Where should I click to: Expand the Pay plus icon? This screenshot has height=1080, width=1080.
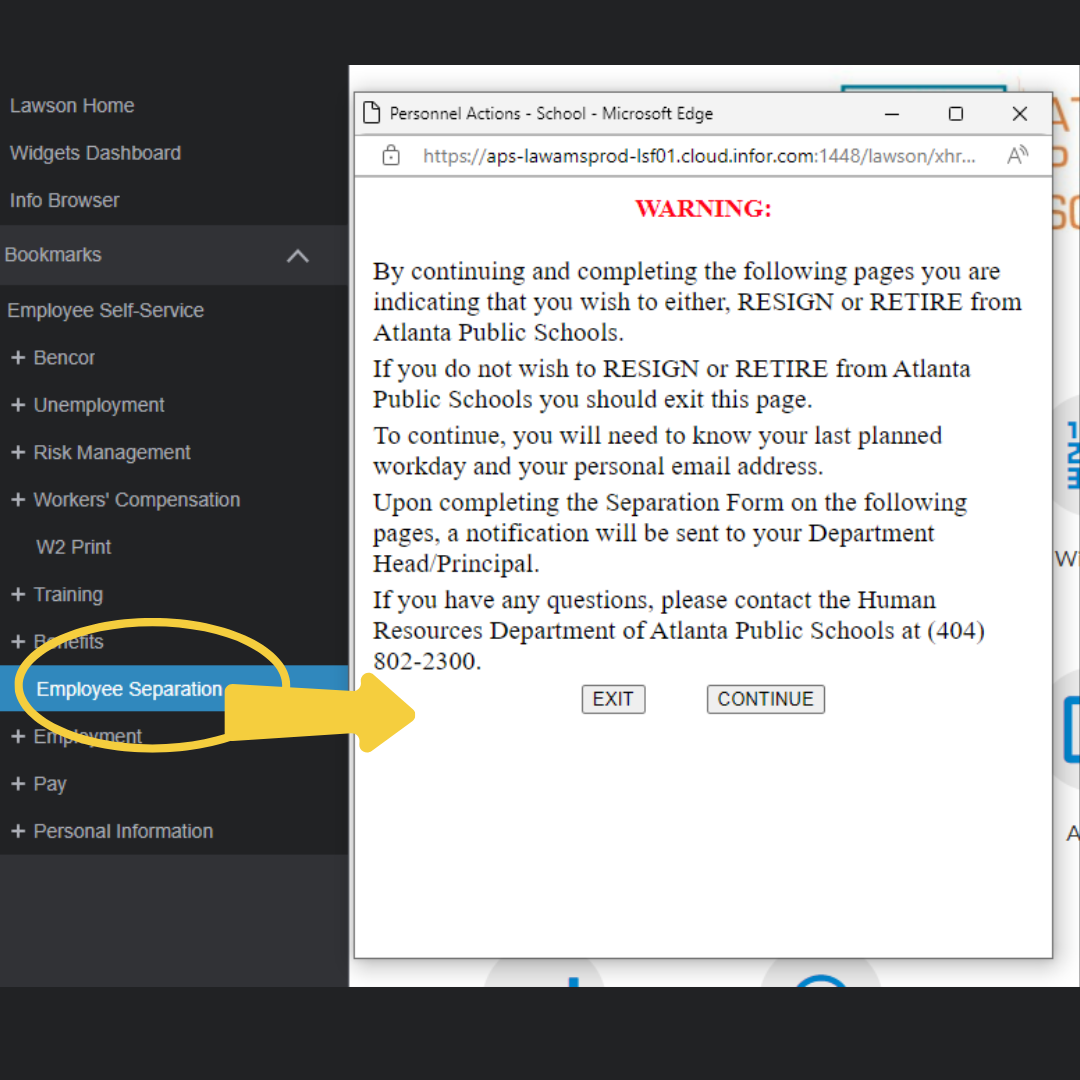19,784
